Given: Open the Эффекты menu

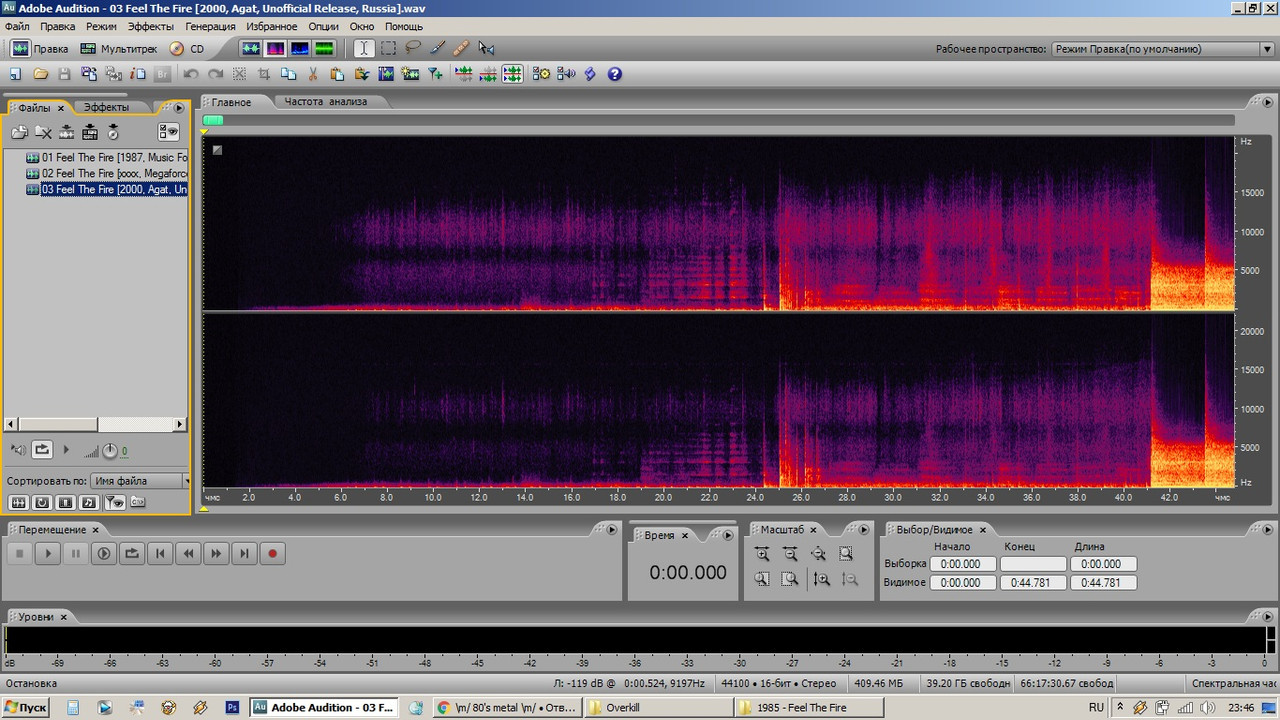Looking at the screenshot, I should (x=151, y=26).
